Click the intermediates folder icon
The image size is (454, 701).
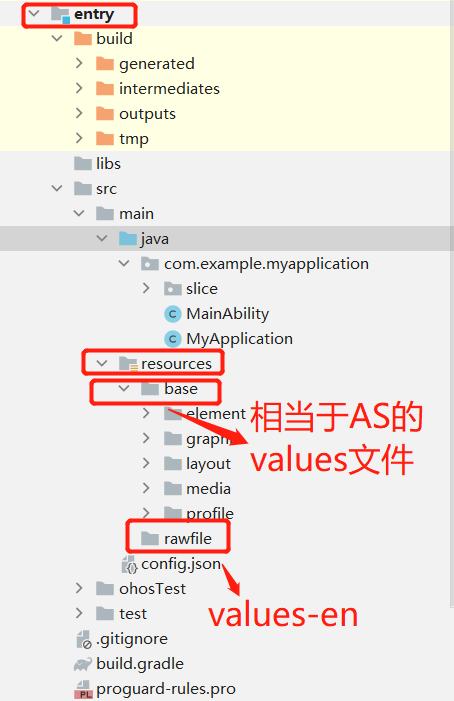(105, 89)
